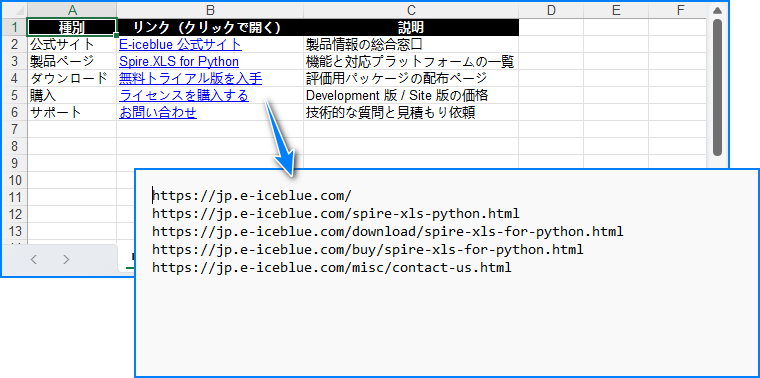Viewport: 760px width, 378px height.
Task: Select column D header
Action: [551, 10]
